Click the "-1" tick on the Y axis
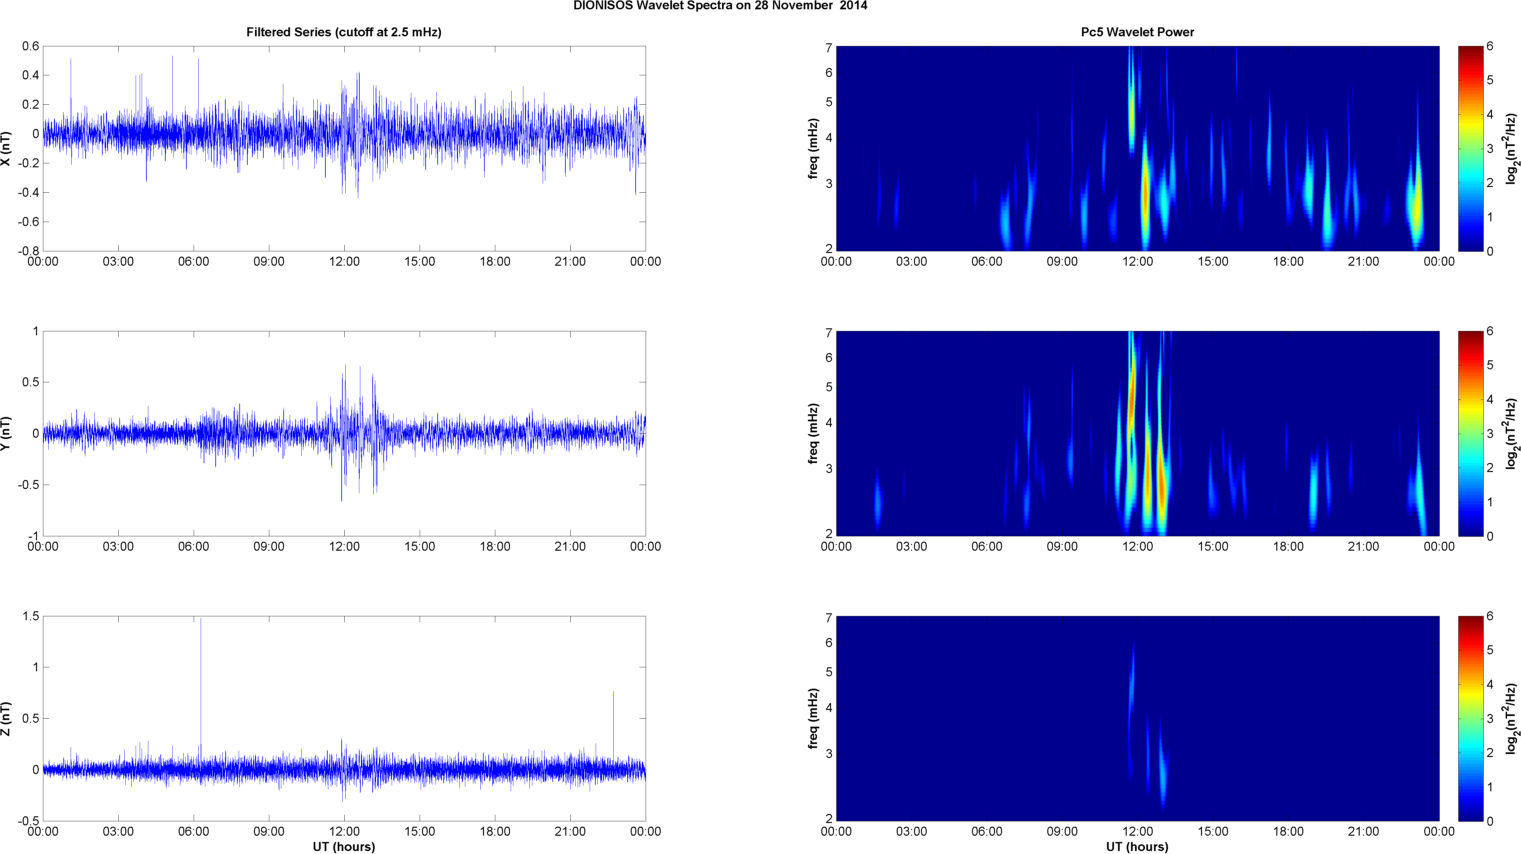Image resolution: width=1521 pixels, height=854 pixels. (x=34, y=536)
